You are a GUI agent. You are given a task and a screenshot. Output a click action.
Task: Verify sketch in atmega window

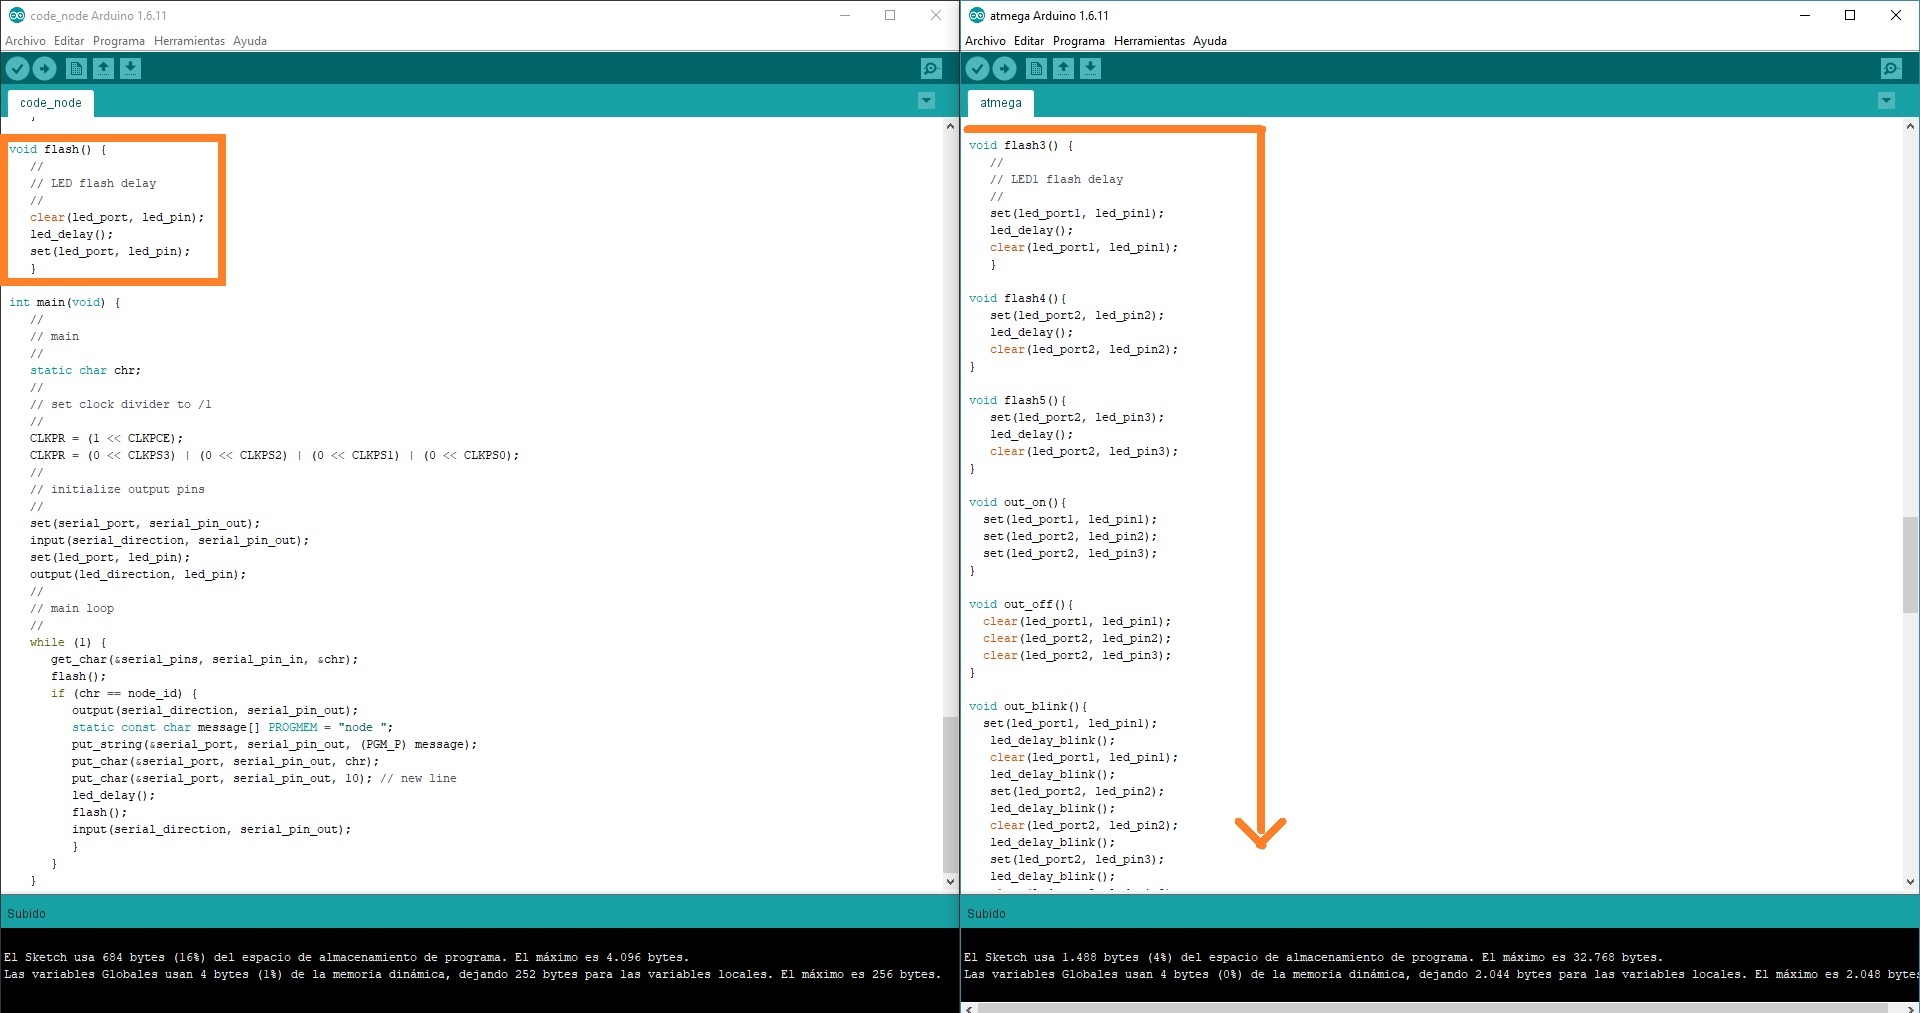(x=978, y=68)
